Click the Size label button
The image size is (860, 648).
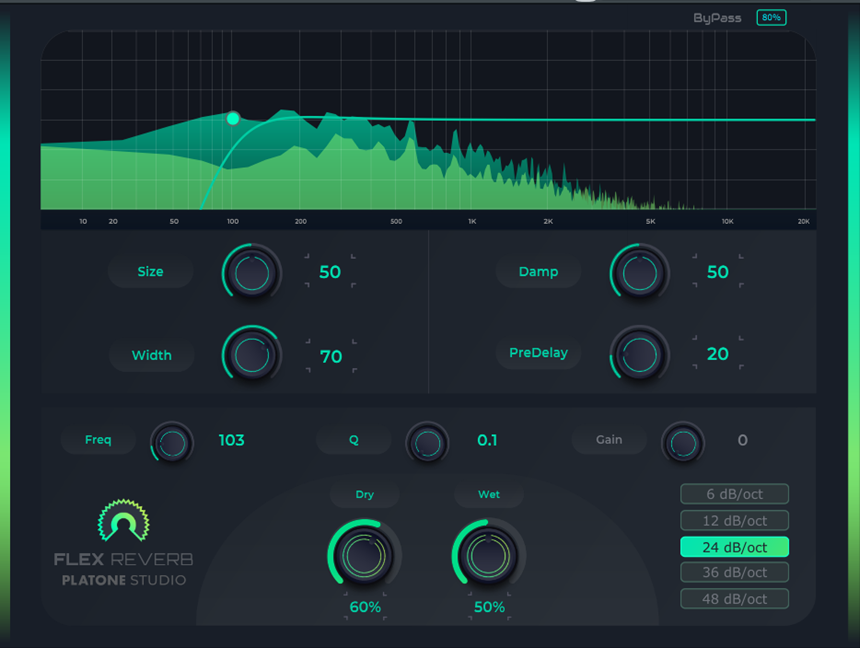[x=150, y=272]
